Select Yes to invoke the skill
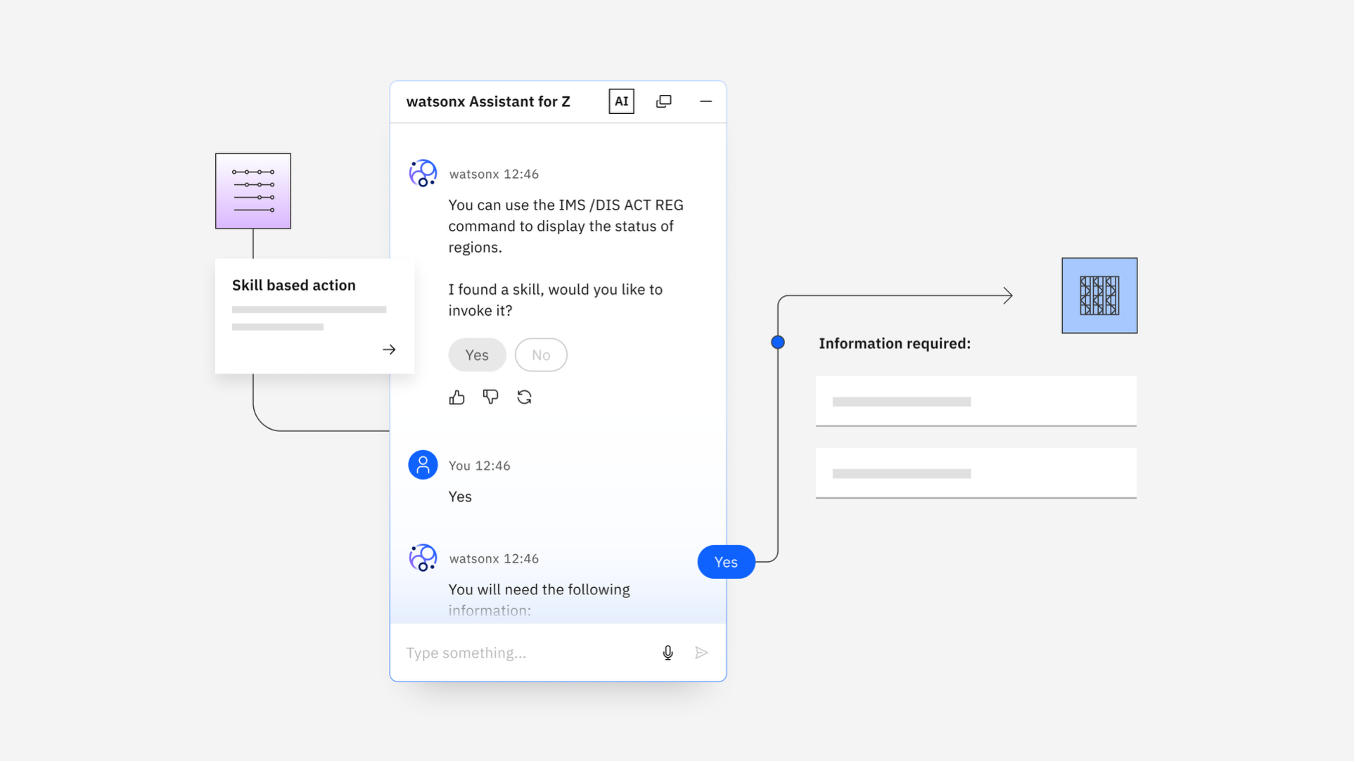 477,354
